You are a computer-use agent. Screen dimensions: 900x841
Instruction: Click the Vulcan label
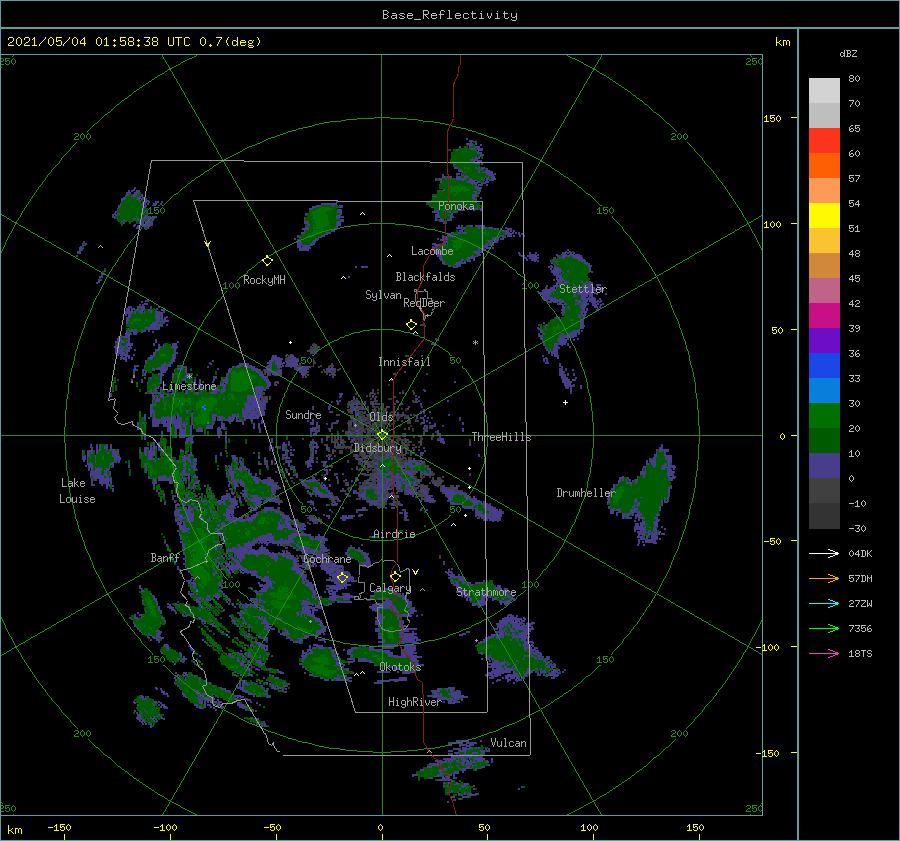508,743
